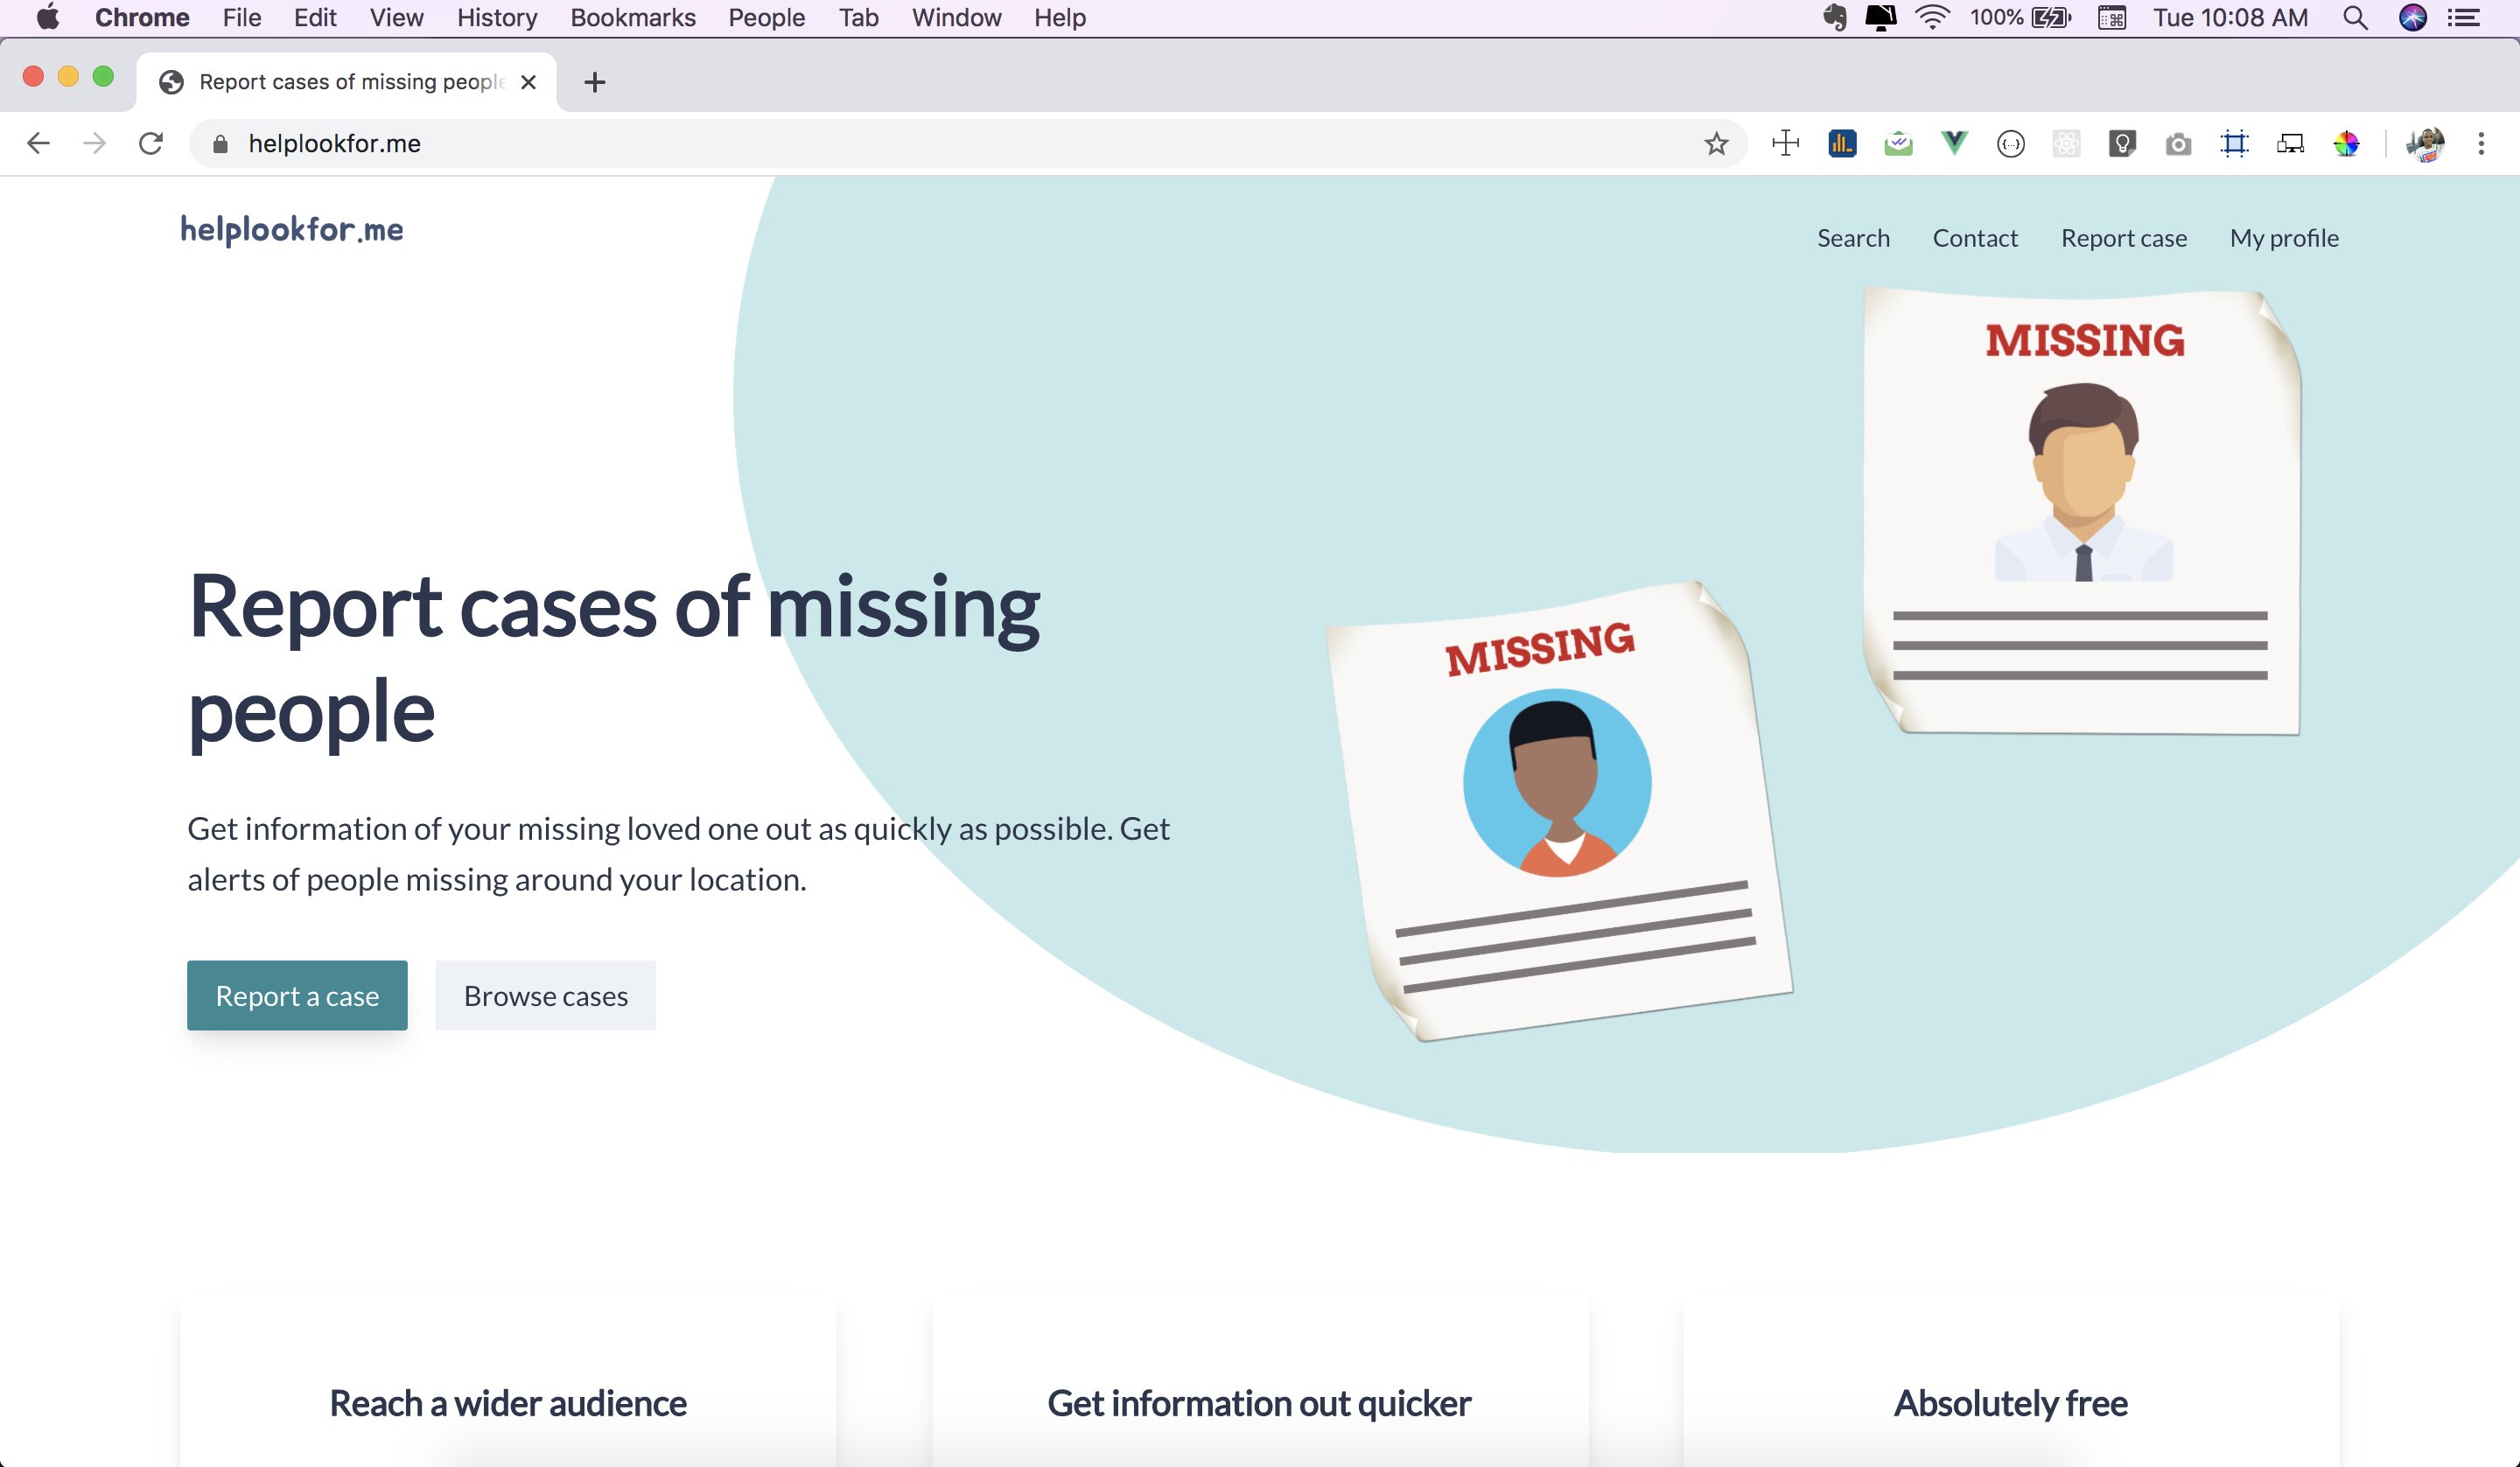Open the color wheel picker extension
Screen dimensions: 2520x1467
(x=2346, y=144)
